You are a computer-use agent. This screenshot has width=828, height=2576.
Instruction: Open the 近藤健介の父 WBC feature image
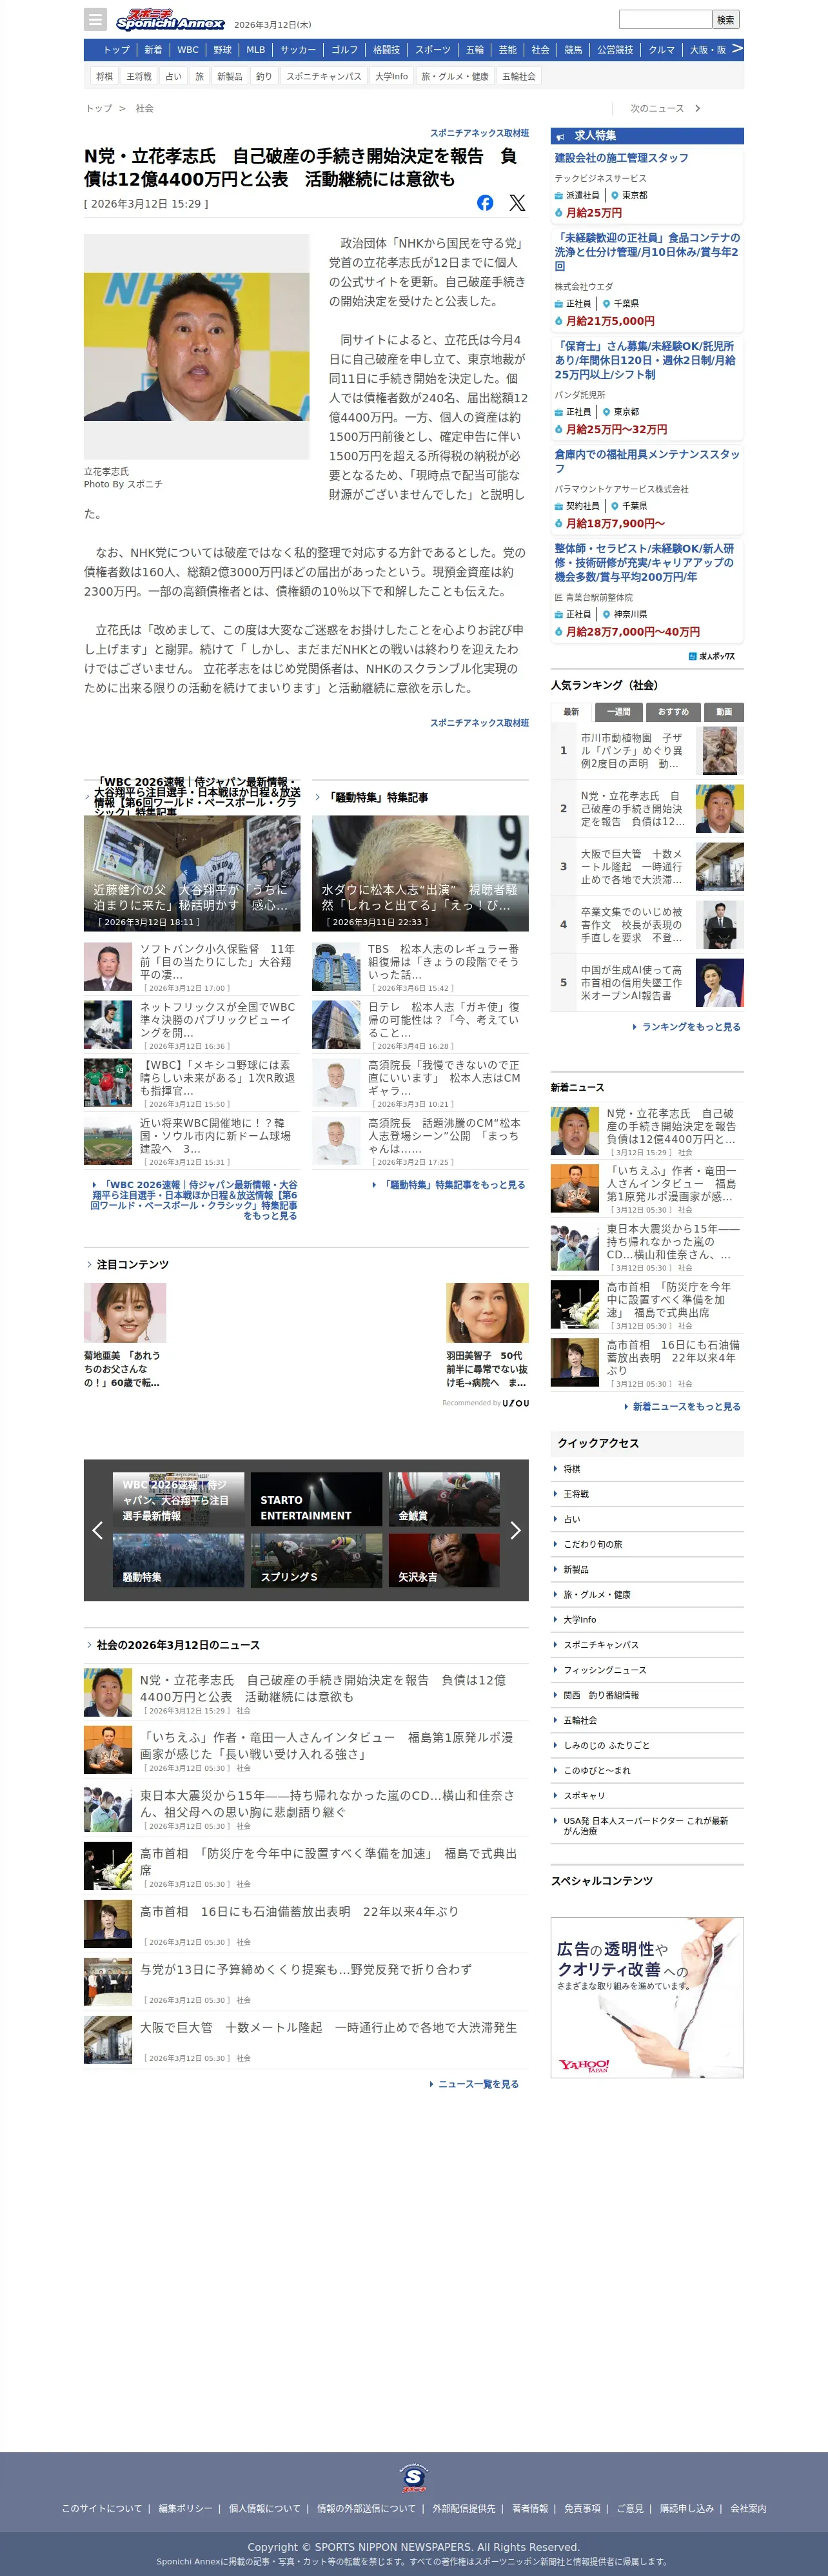coord(192,873)
